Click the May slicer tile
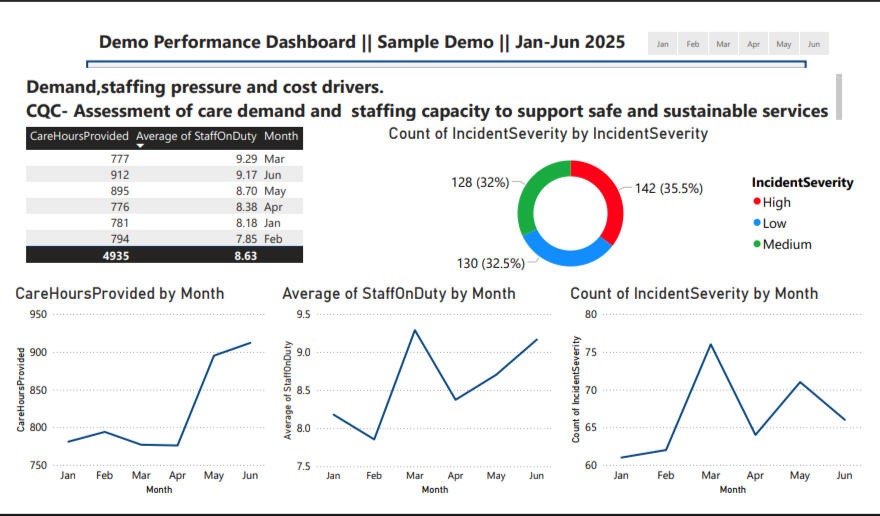Screen dimensions: 880x516 coord(784,44)
